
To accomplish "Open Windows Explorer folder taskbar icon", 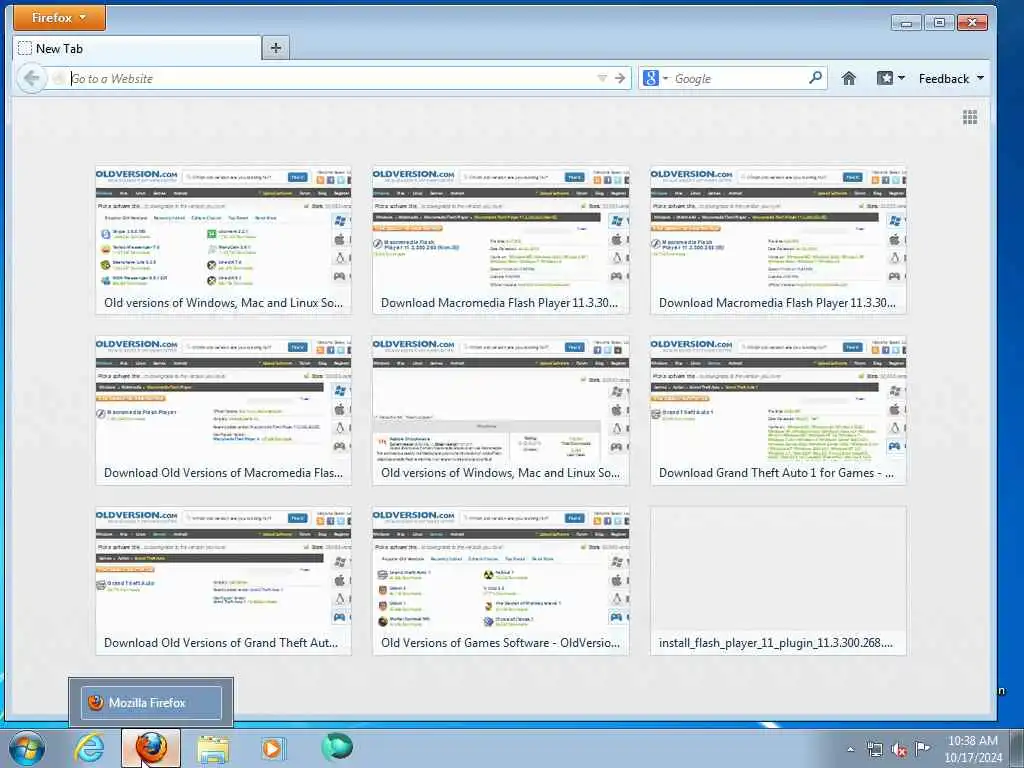I will [213, 749].
